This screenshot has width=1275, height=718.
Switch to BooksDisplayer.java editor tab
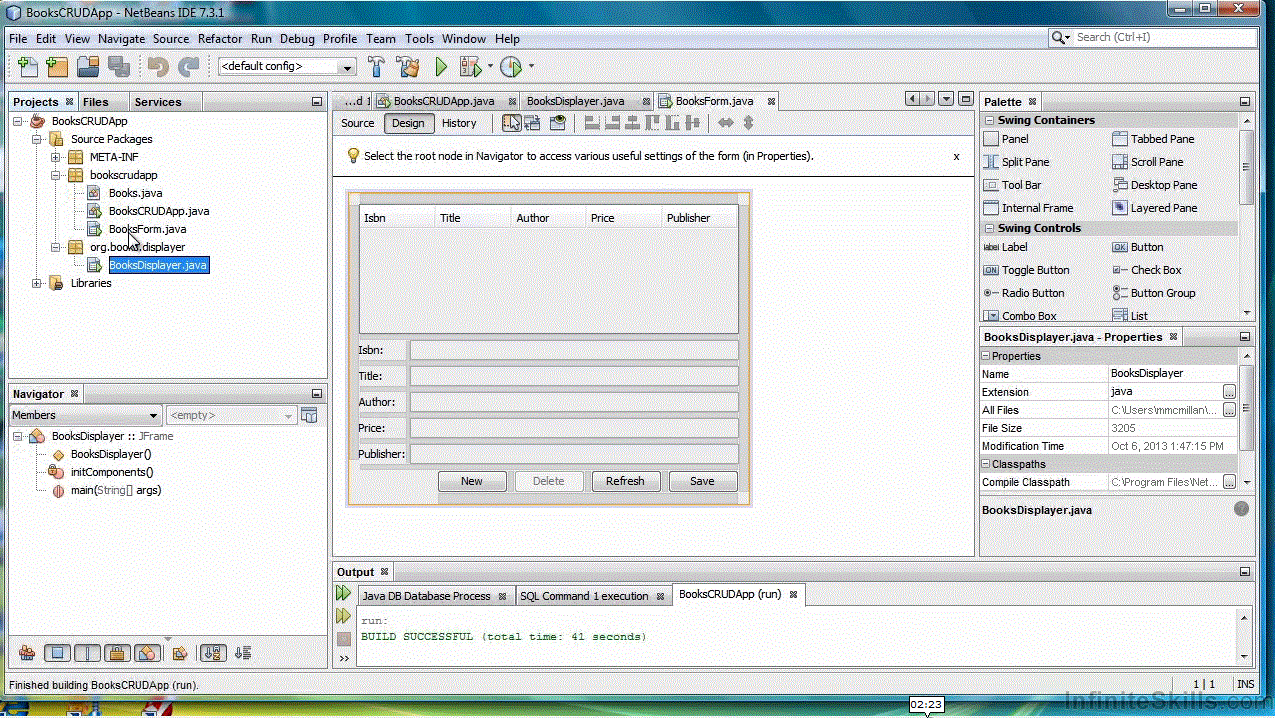575,101
